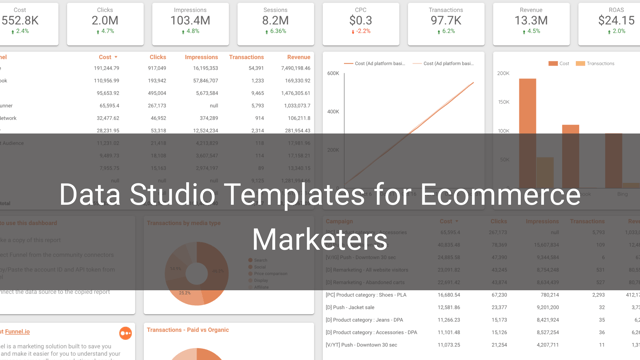The image size is (640, 360).
Task: Select the Clicks scorecard showing 2.0M
Action: 105,24
